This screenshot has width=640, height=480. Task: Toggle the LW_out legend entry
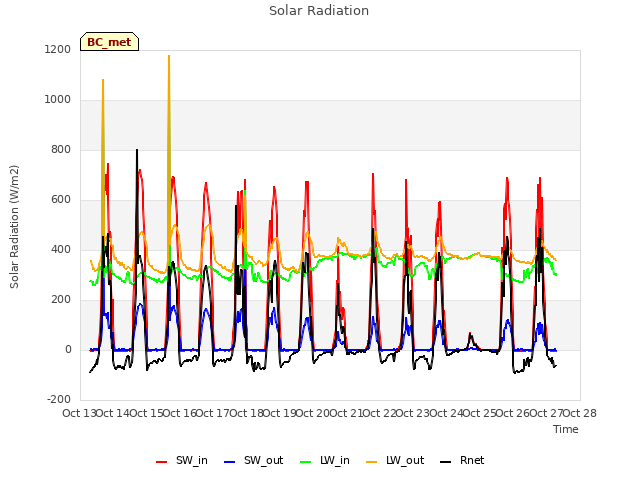point(395,460)
